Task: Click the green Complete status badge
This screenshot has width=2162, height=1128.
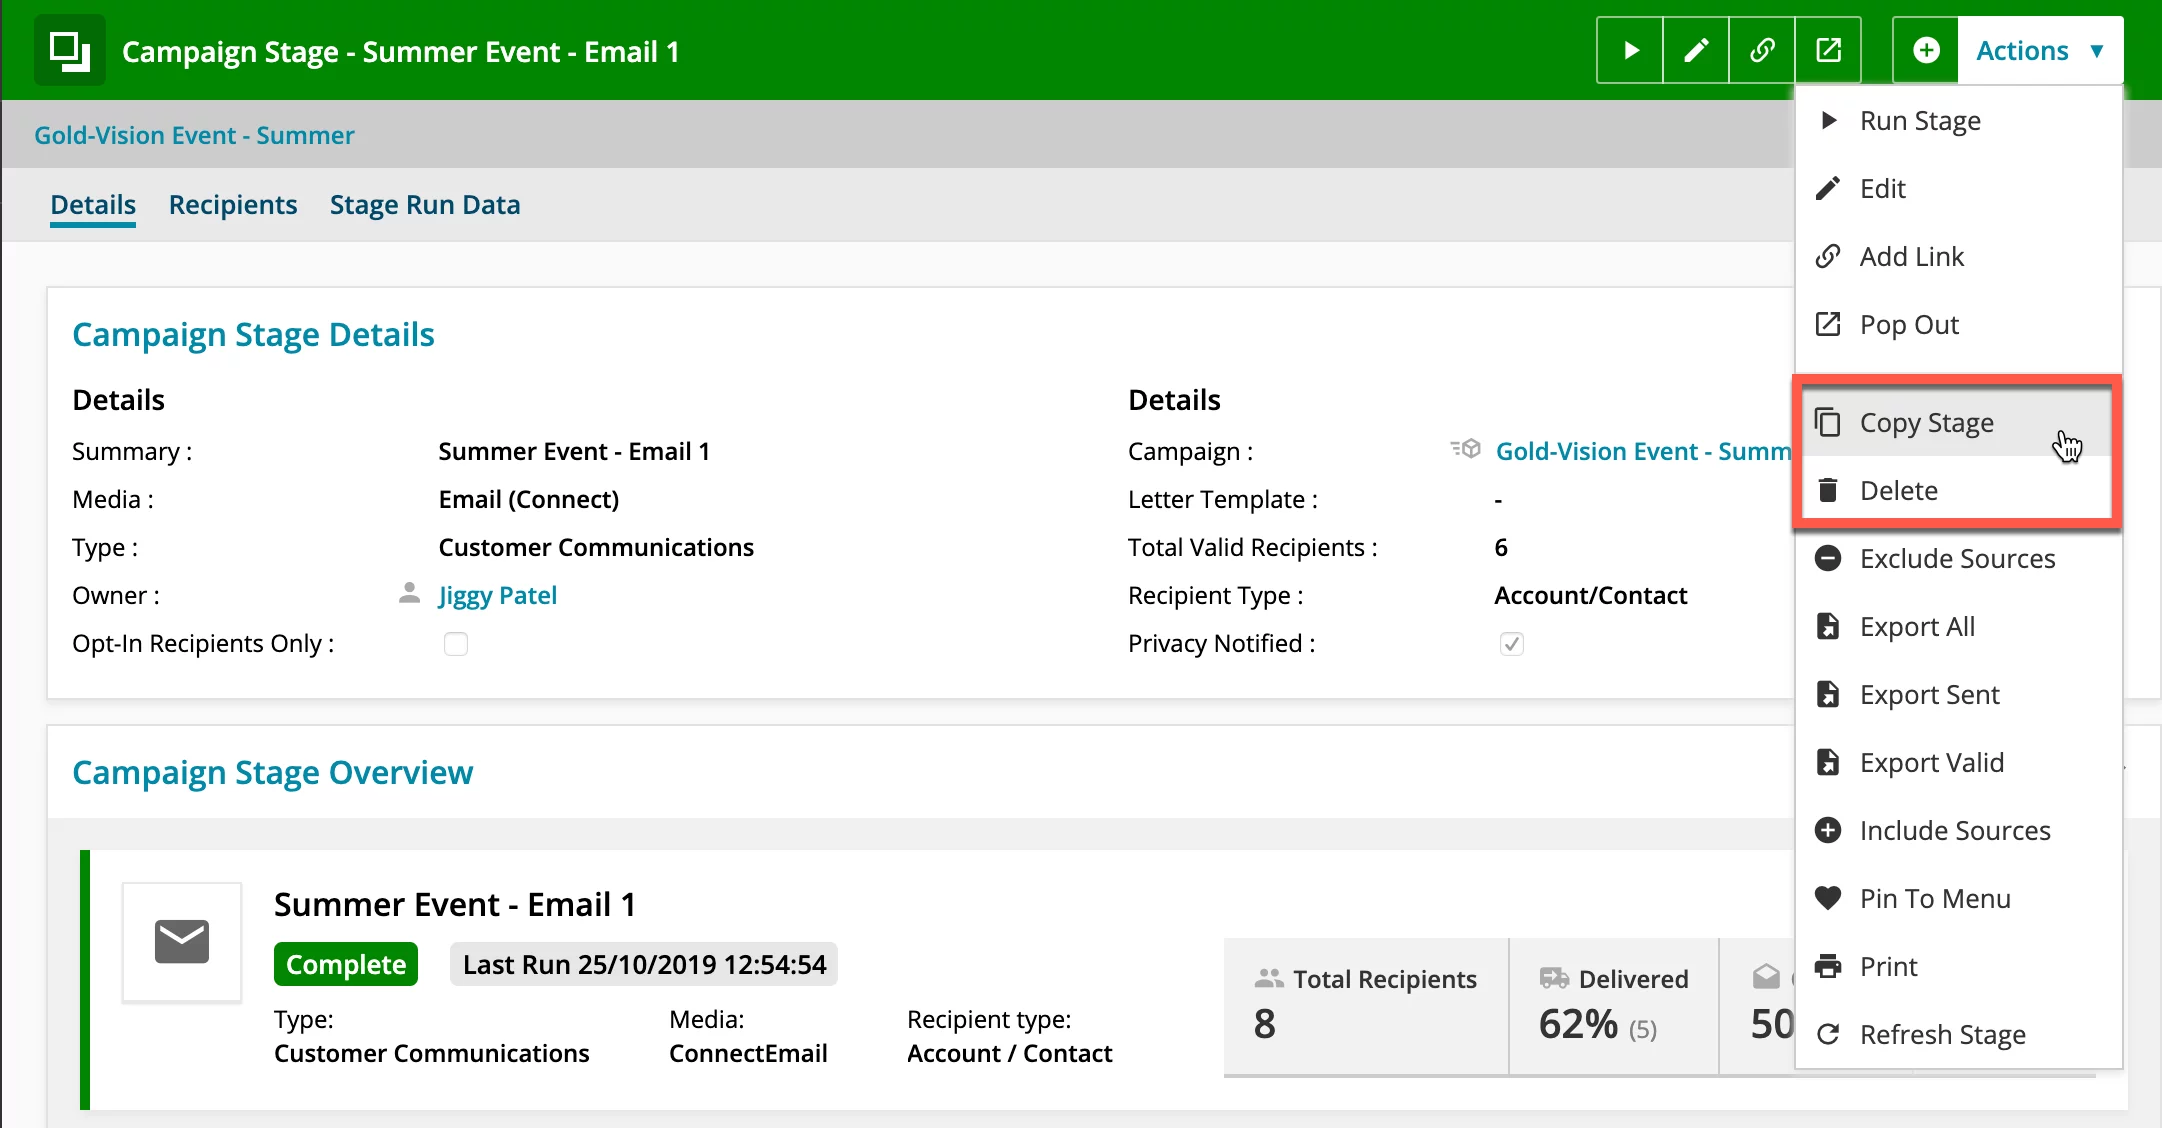Action: pos(346,964)
